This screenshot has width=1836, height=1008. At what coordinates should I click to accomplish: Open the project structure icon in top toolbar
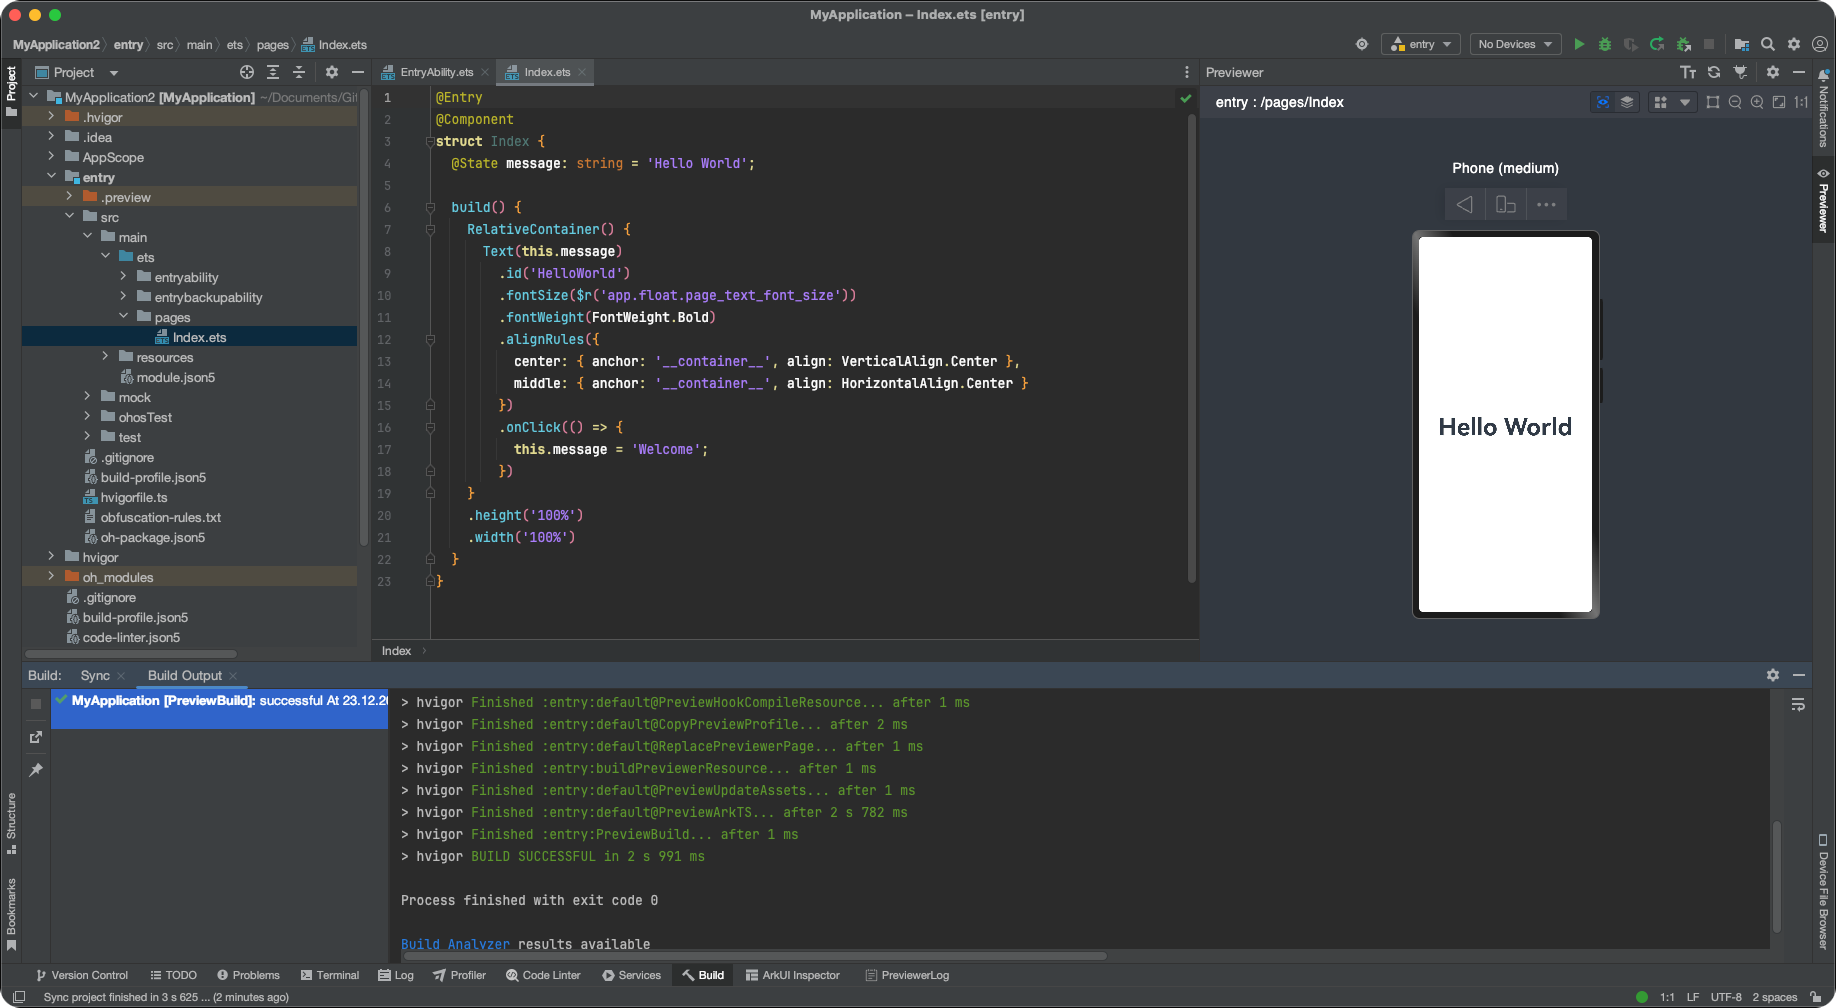coord(1742,44)
